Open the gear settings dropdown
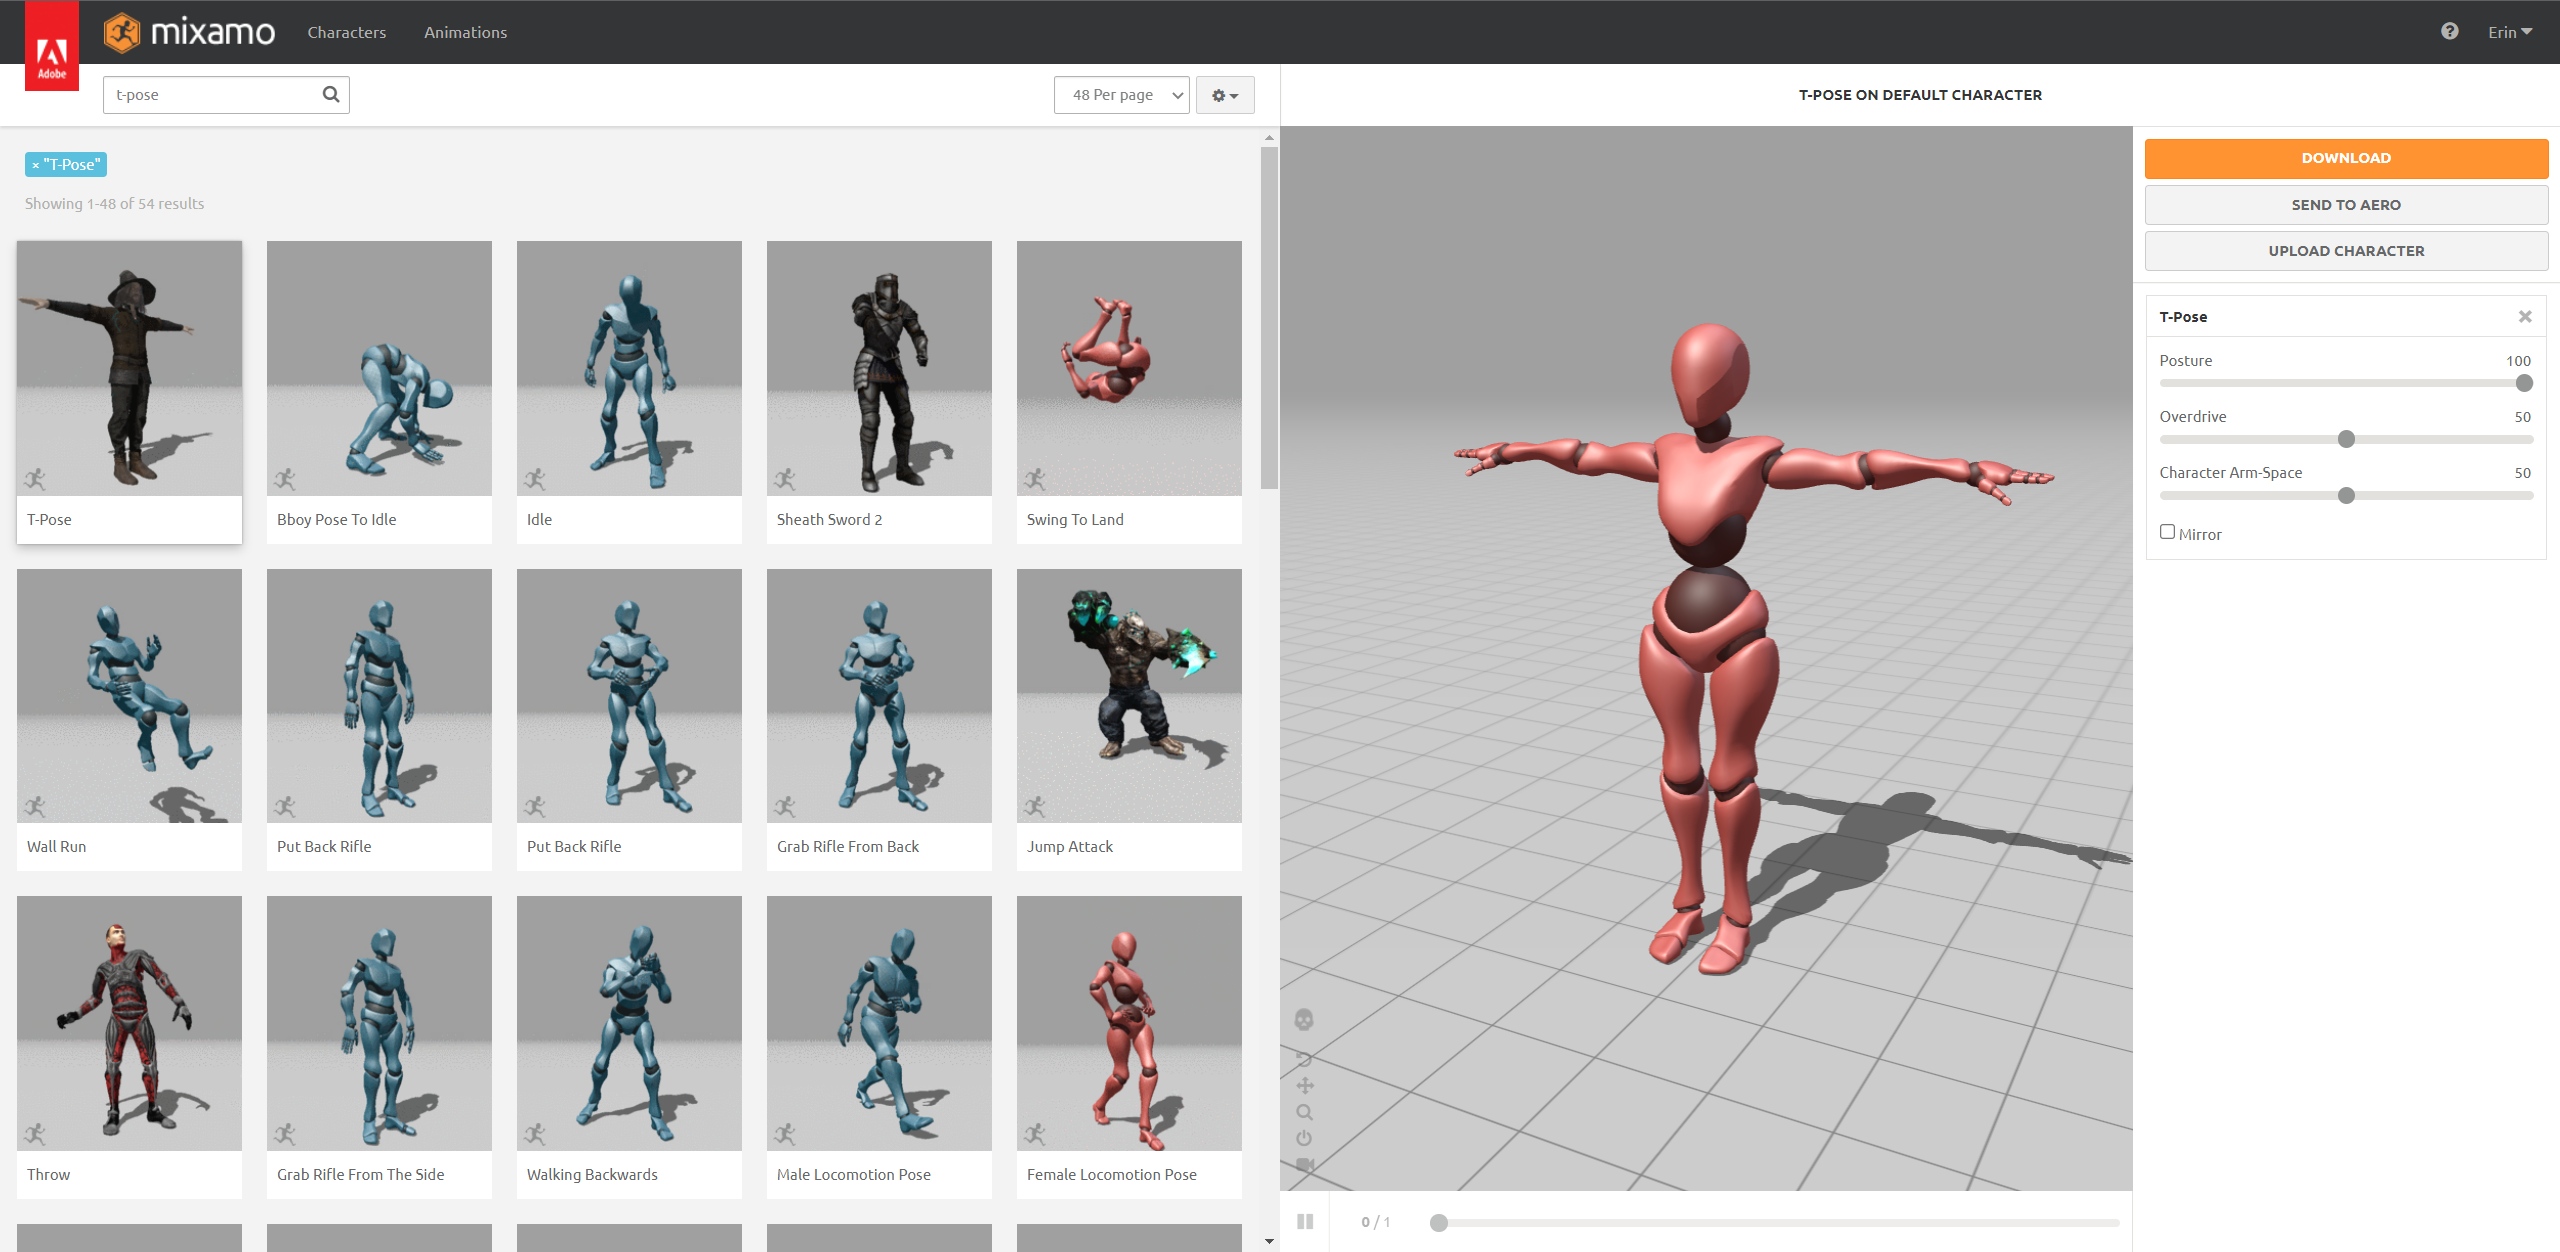This screenshot has width=2560, height=1252. (1225, 95)
